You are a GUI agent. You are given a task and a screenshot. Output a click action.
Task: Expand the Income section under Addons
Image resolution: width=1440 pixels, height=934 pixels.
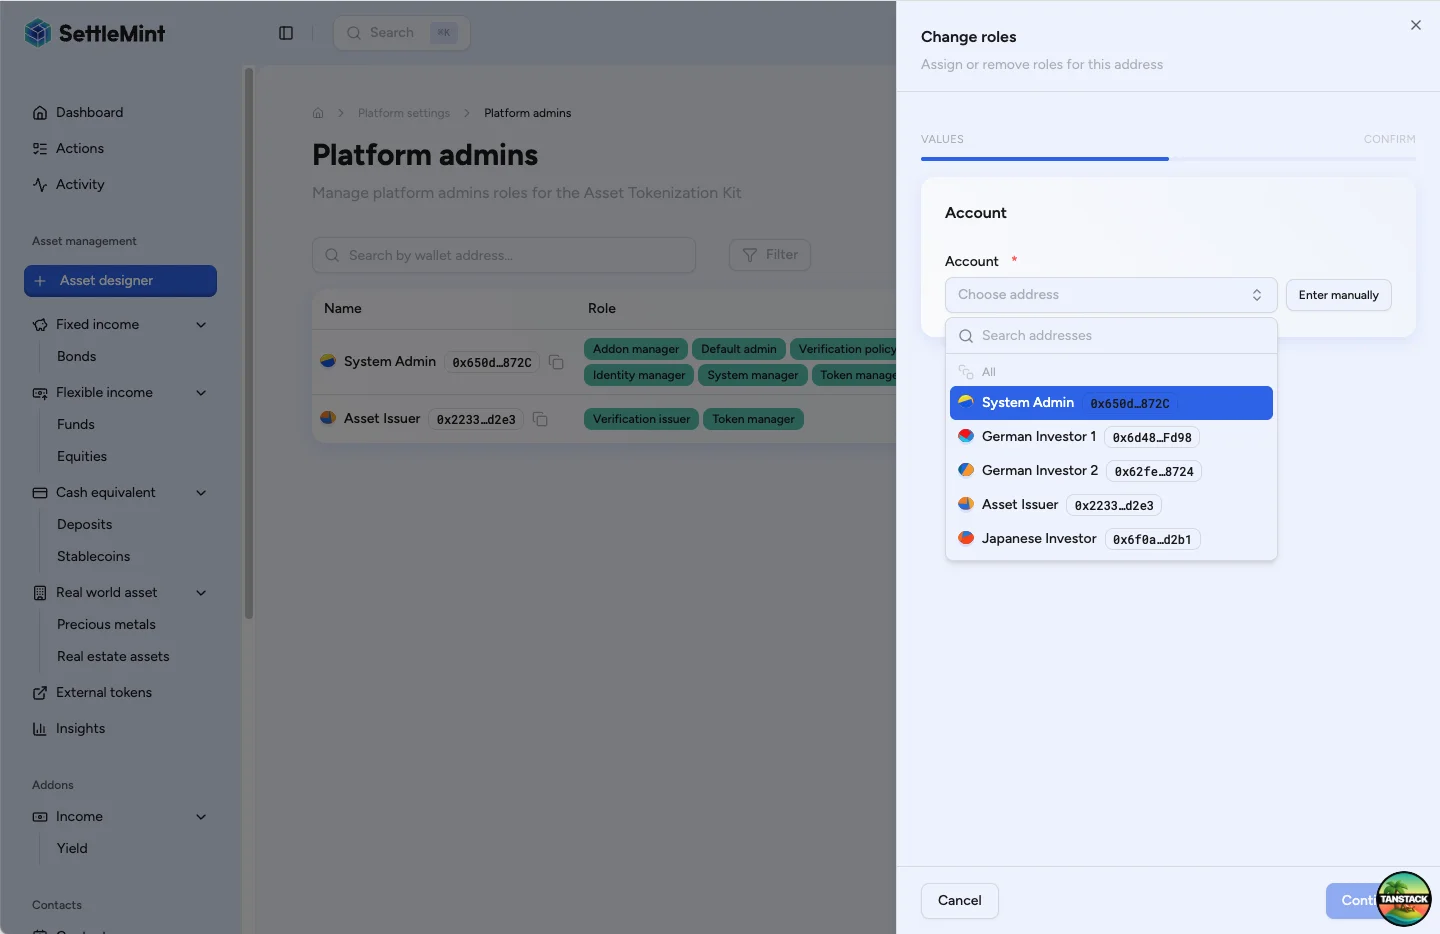201,816
